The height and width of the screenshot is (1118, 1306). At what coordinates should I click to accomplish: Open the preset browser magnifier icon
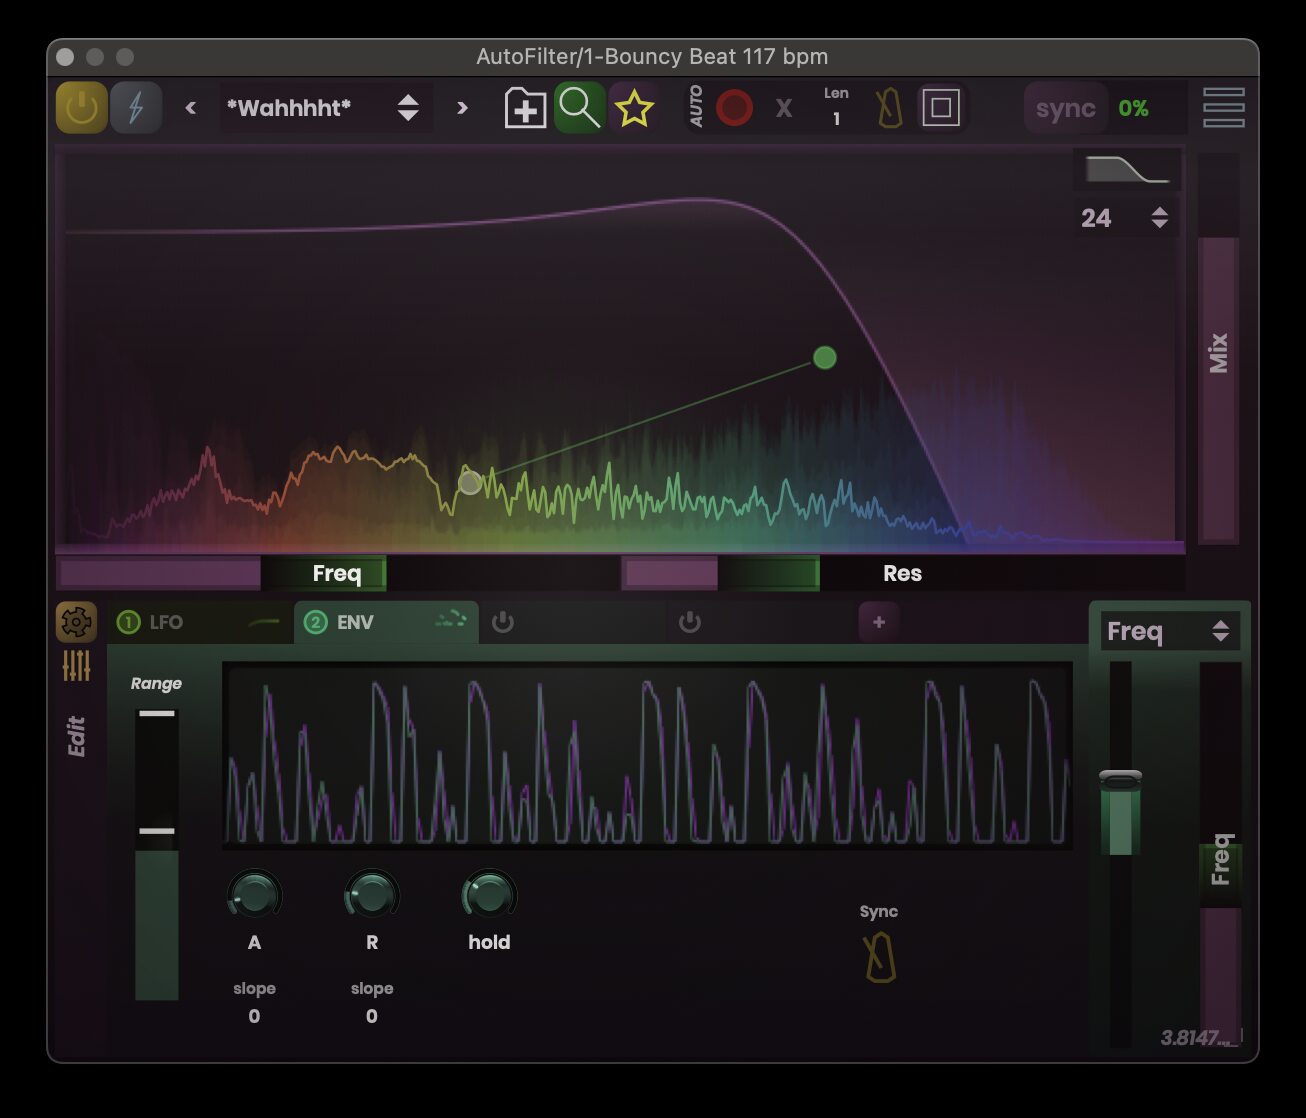(x=579, y=108)
